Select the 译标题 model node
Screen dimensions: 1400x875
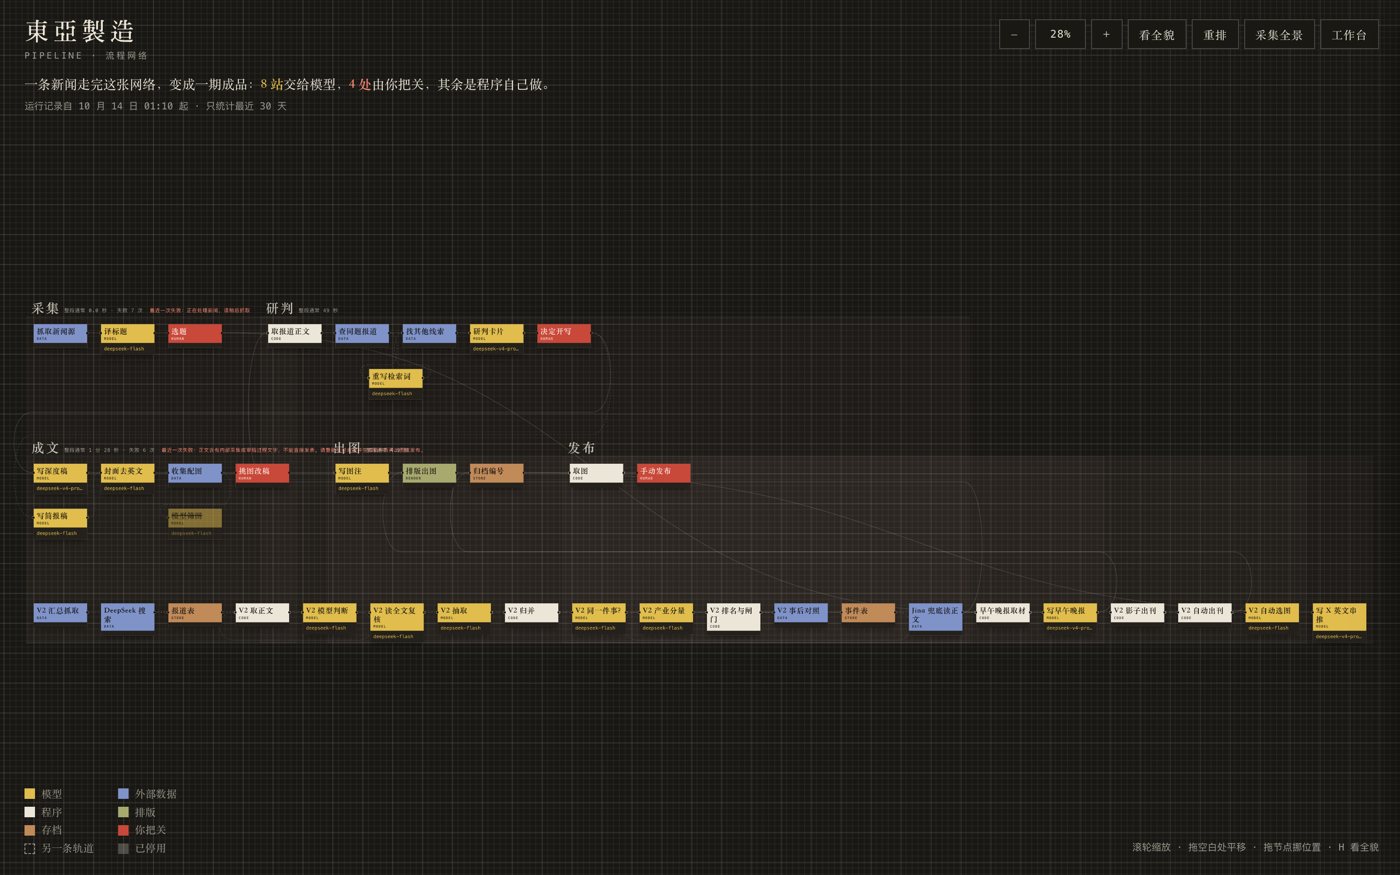(128, 333)
